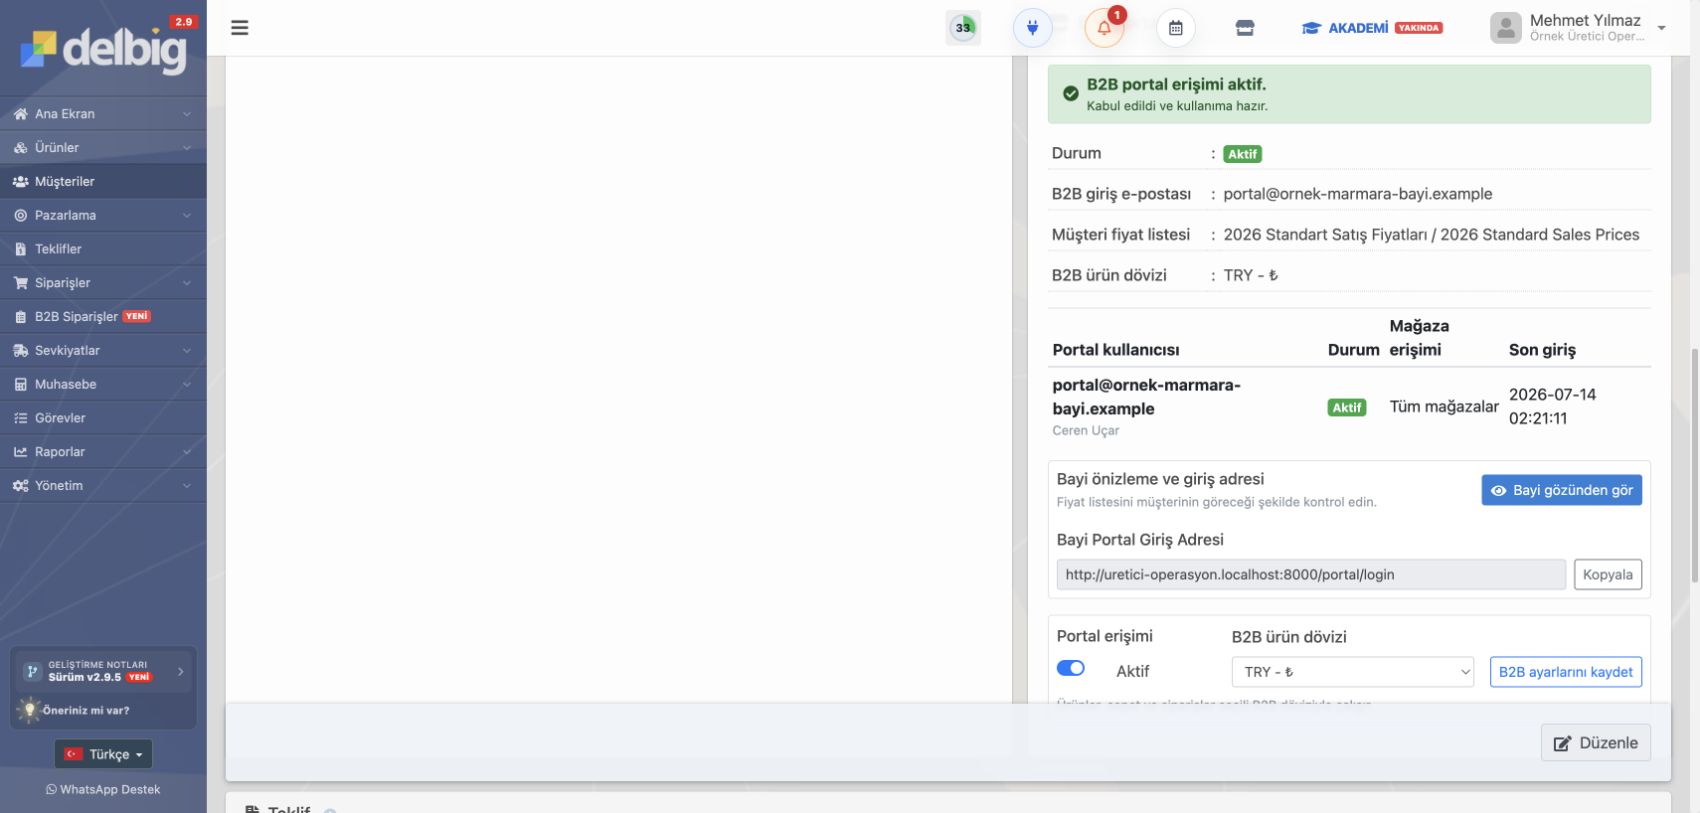Click the Ürünler cubes icon

tap(20, 148)
